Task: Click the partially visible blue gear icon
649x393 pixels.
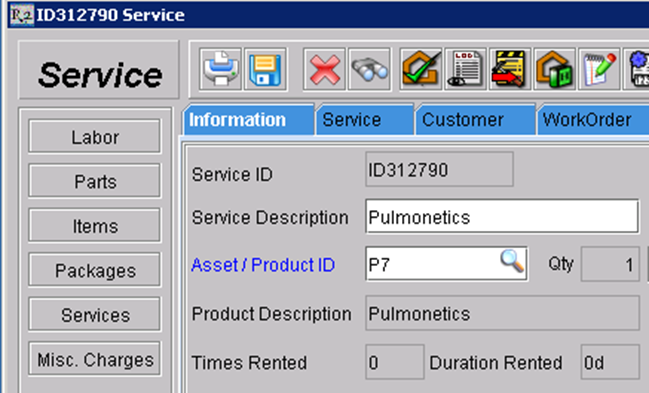Action: (637, 69)
